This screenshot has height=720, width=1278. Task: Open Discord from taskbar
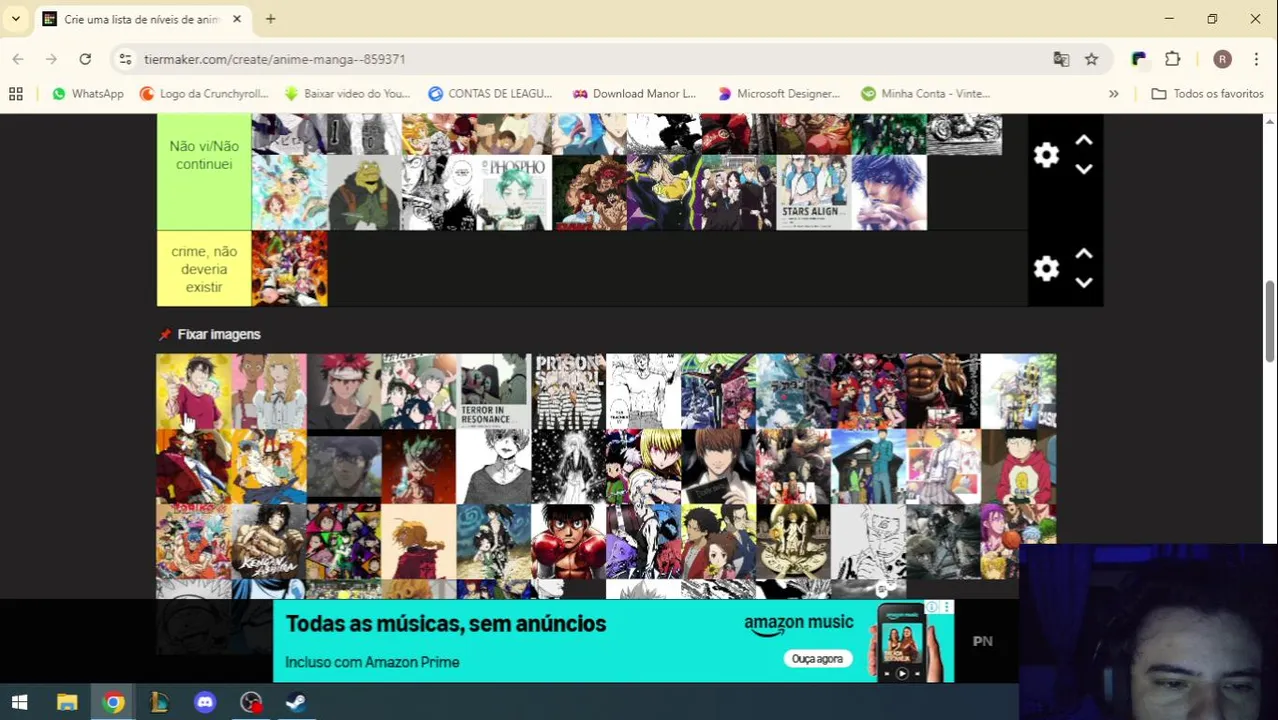[205, 702]
